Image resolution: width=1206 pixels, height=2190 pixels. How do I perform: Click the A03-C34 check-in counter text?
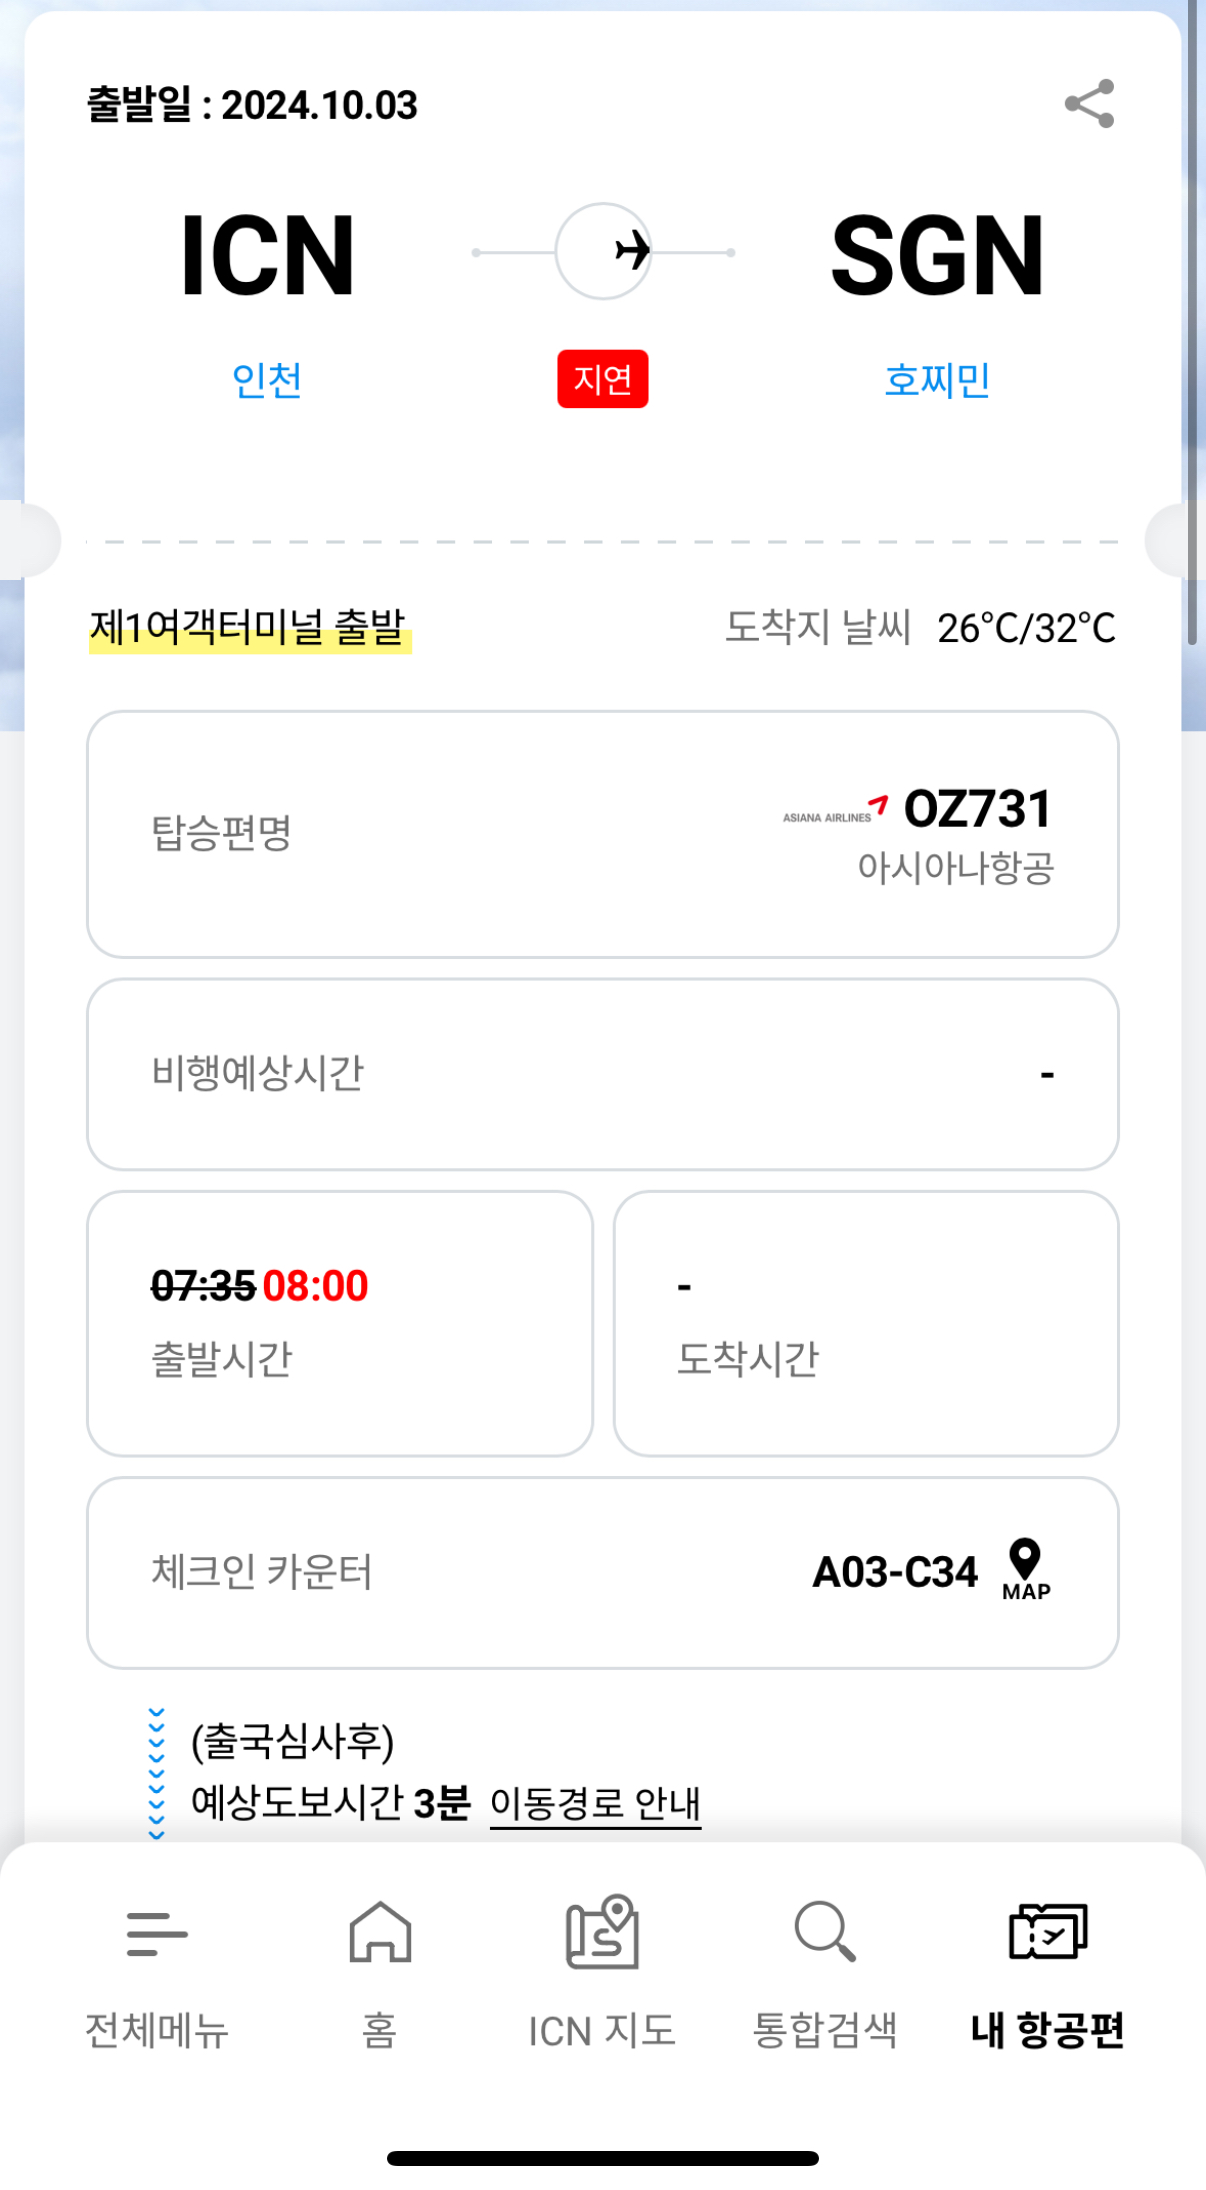894,1573
